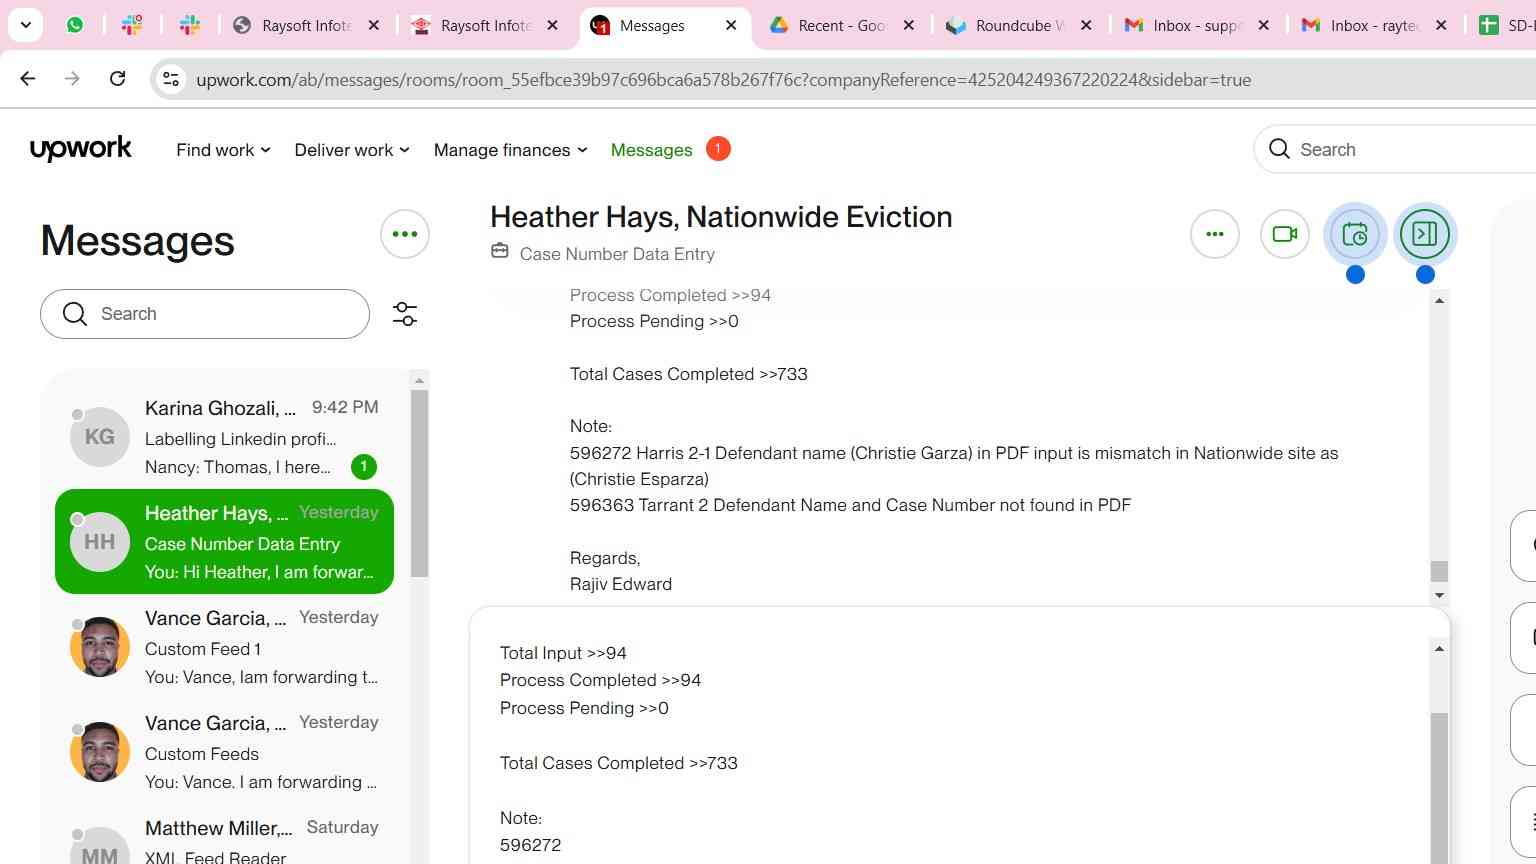Click the chat history scrollbar thumb

click(1439, 571)
